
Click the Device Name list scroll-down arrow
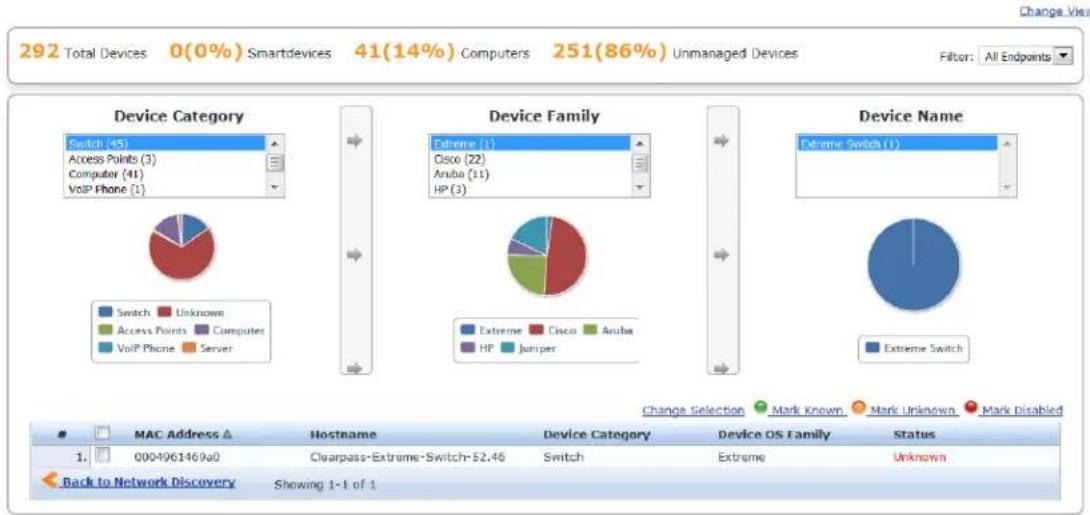point(1007,188)
